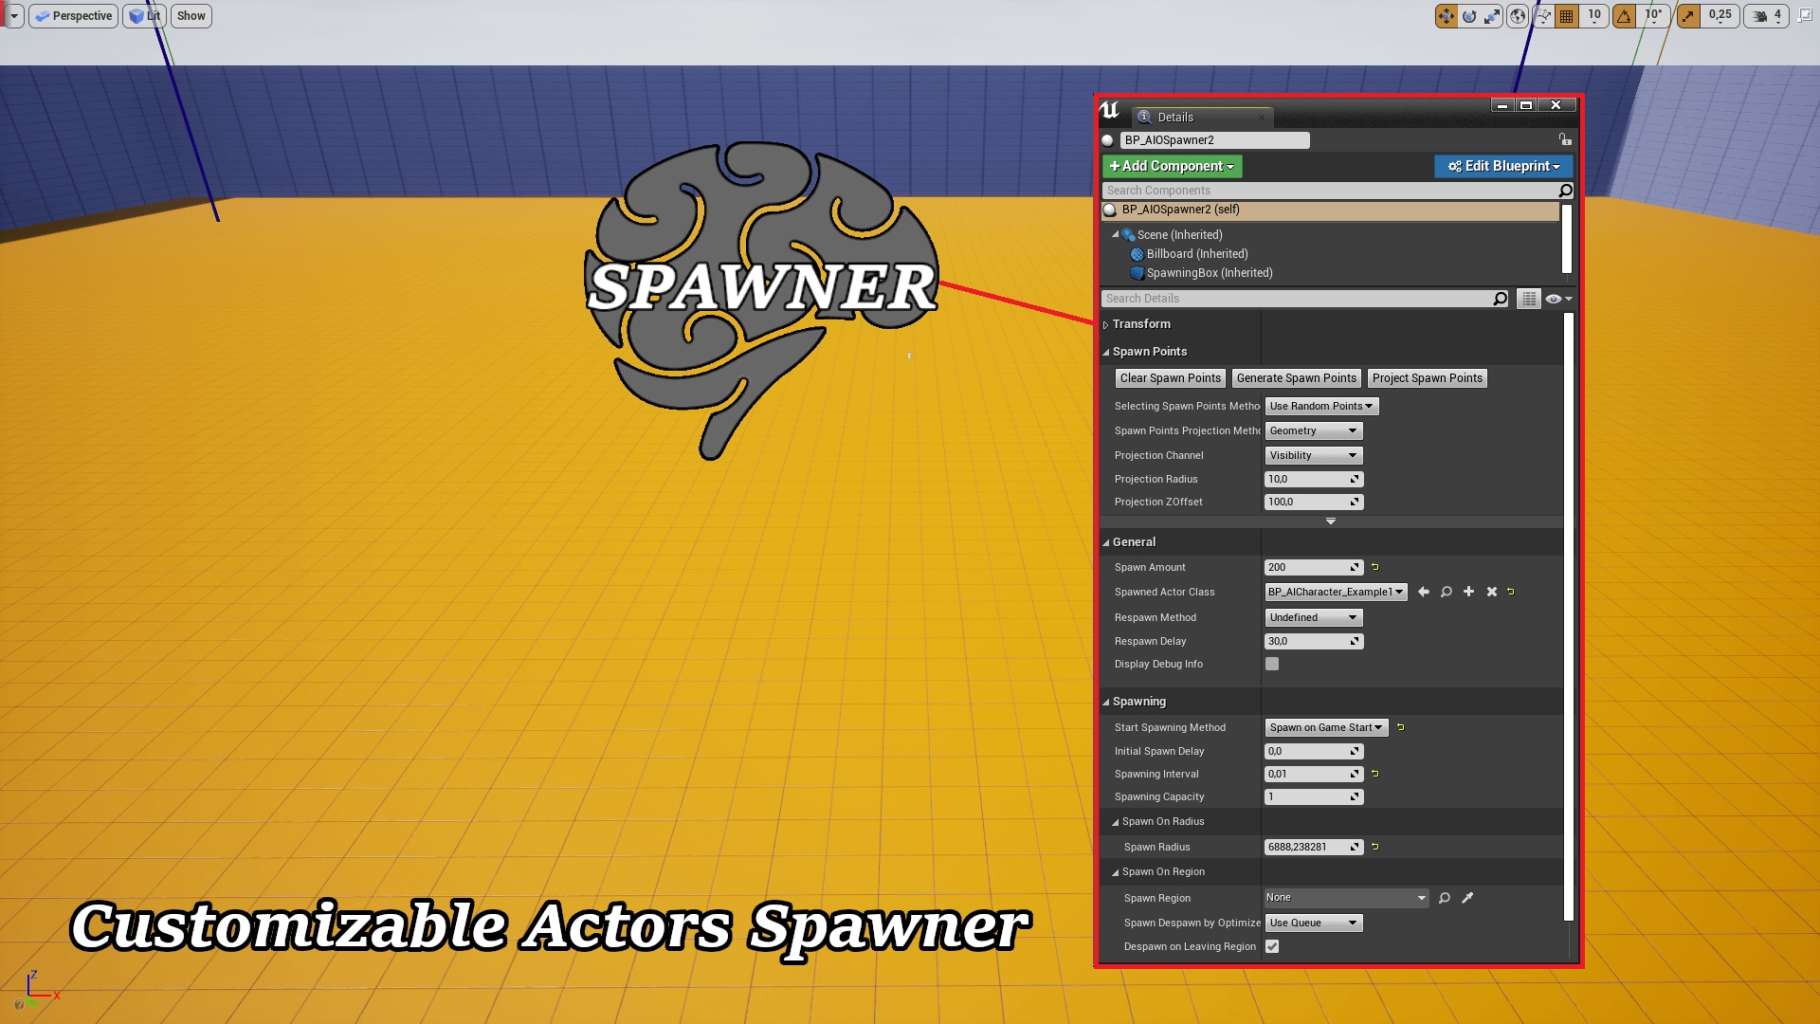Viewport: 1820px width, 1024px height.
Task: Open the Perspective view mode menu
Action: [74, 16]
